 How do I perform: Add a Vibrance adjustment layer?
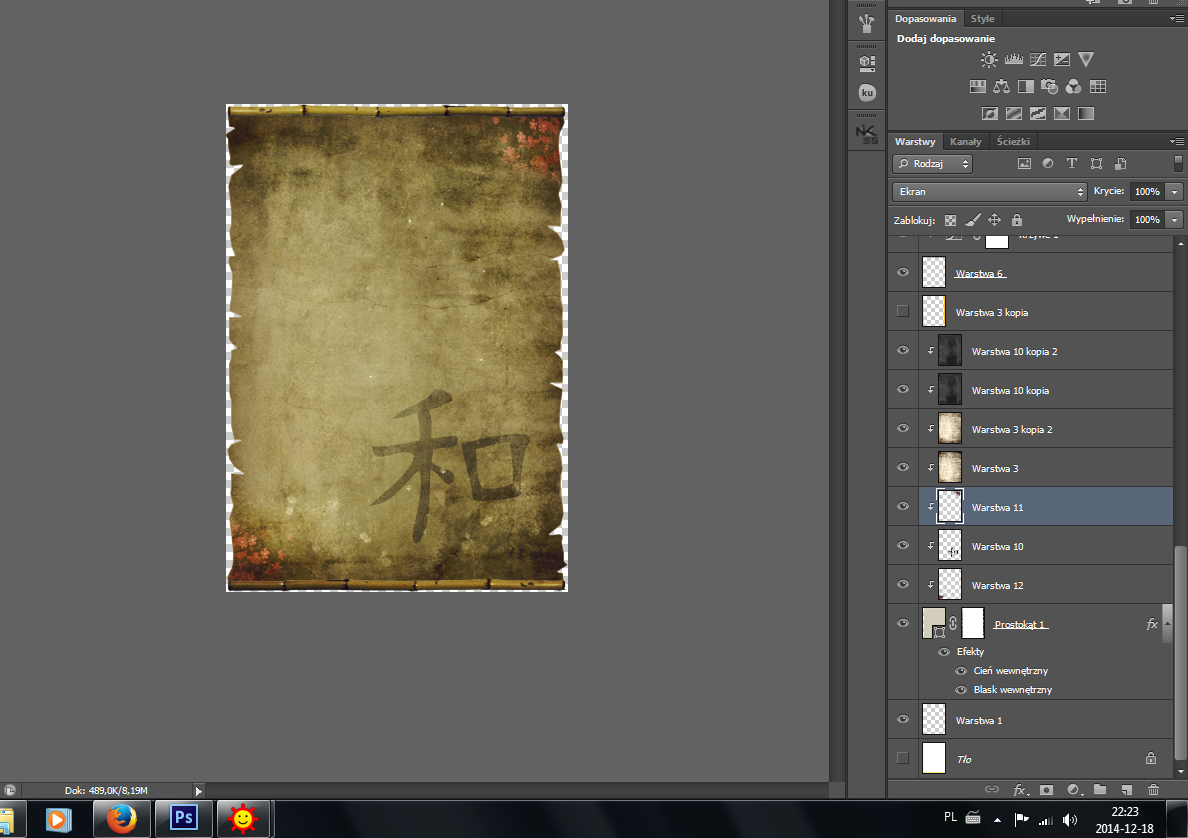[1086, 59]
